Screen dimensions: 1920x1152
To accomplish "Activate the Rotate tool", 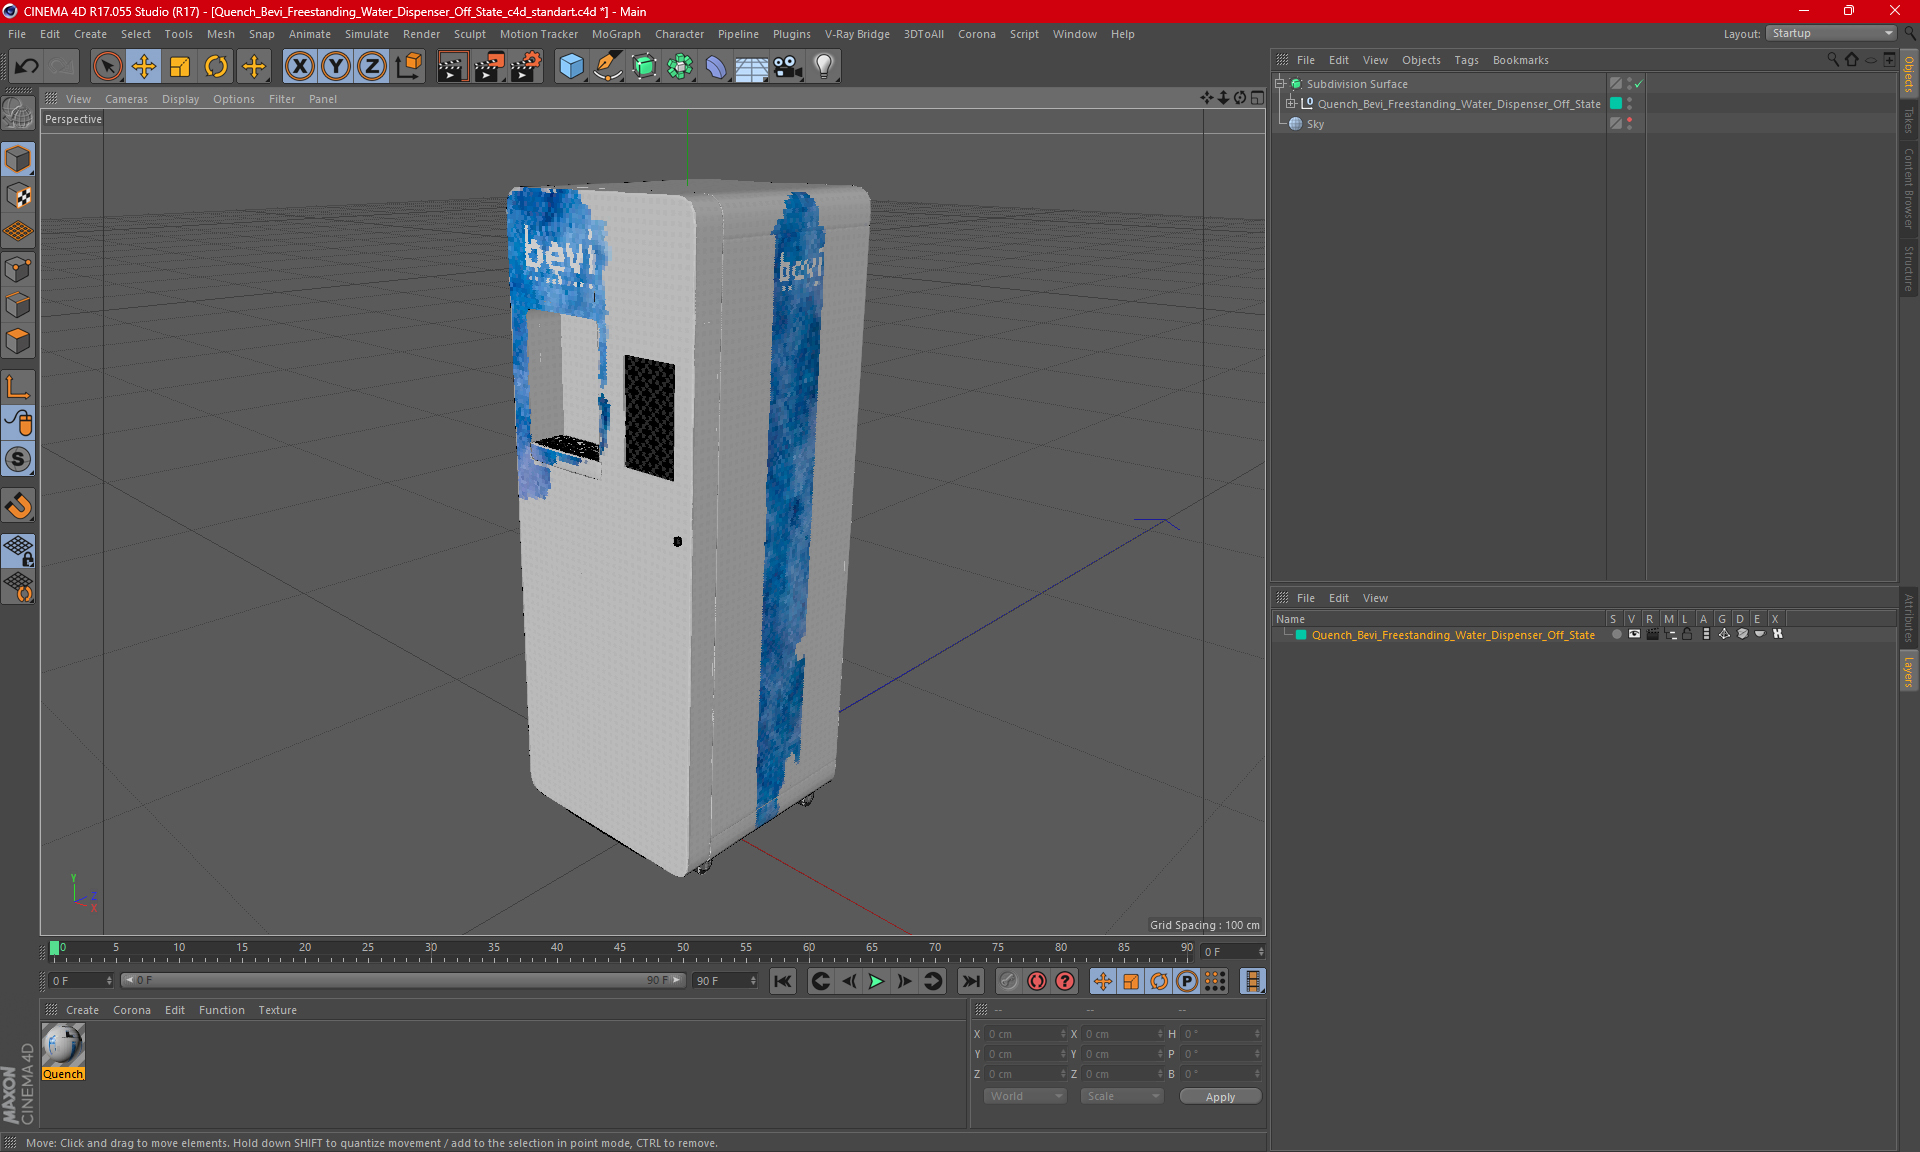I will tap(216, 67).
